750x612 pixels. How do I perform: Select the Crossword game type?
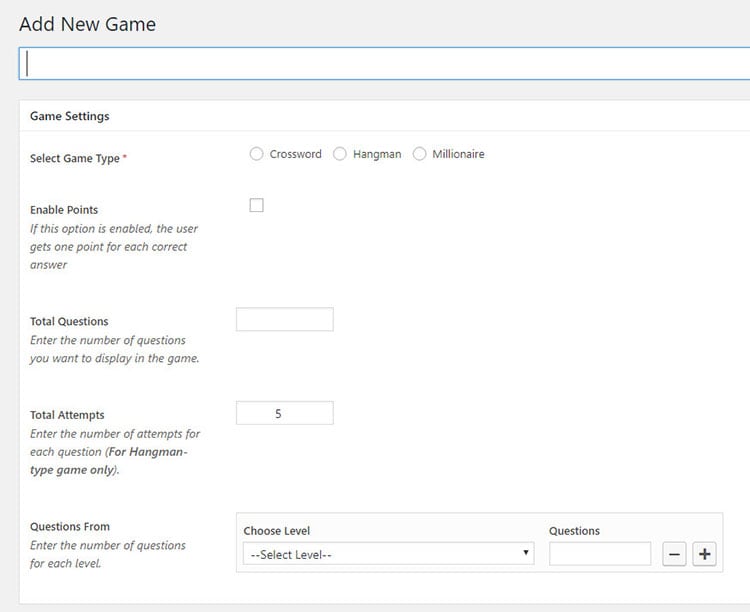pyautogui.click(x=257, y=154)
